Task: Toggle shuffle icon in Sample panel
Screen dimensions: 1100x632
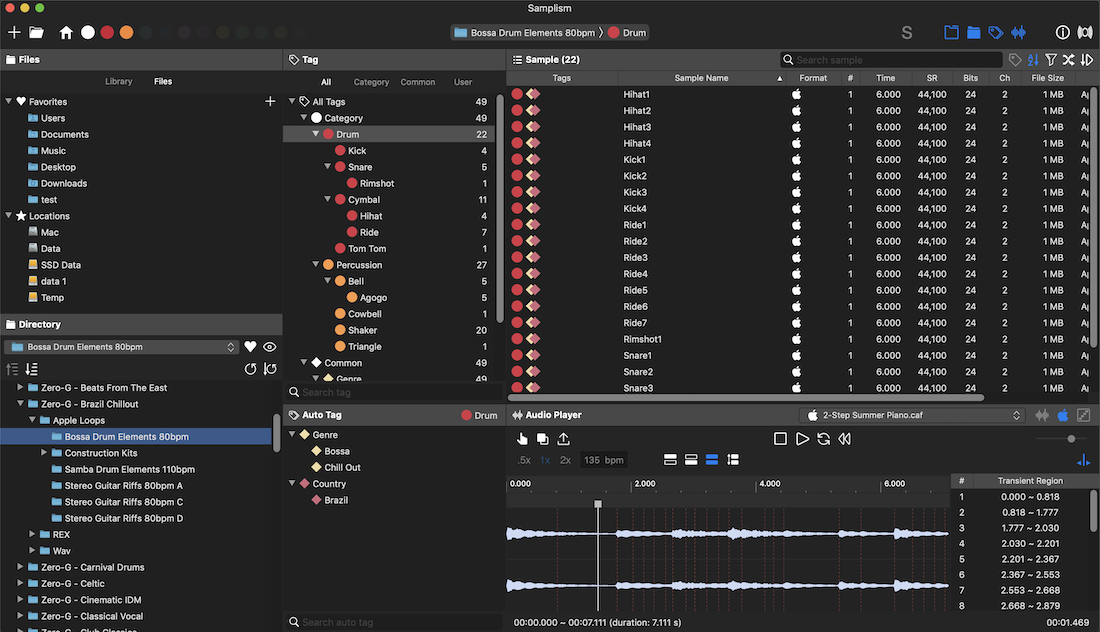Action: tap(1068, 60)
